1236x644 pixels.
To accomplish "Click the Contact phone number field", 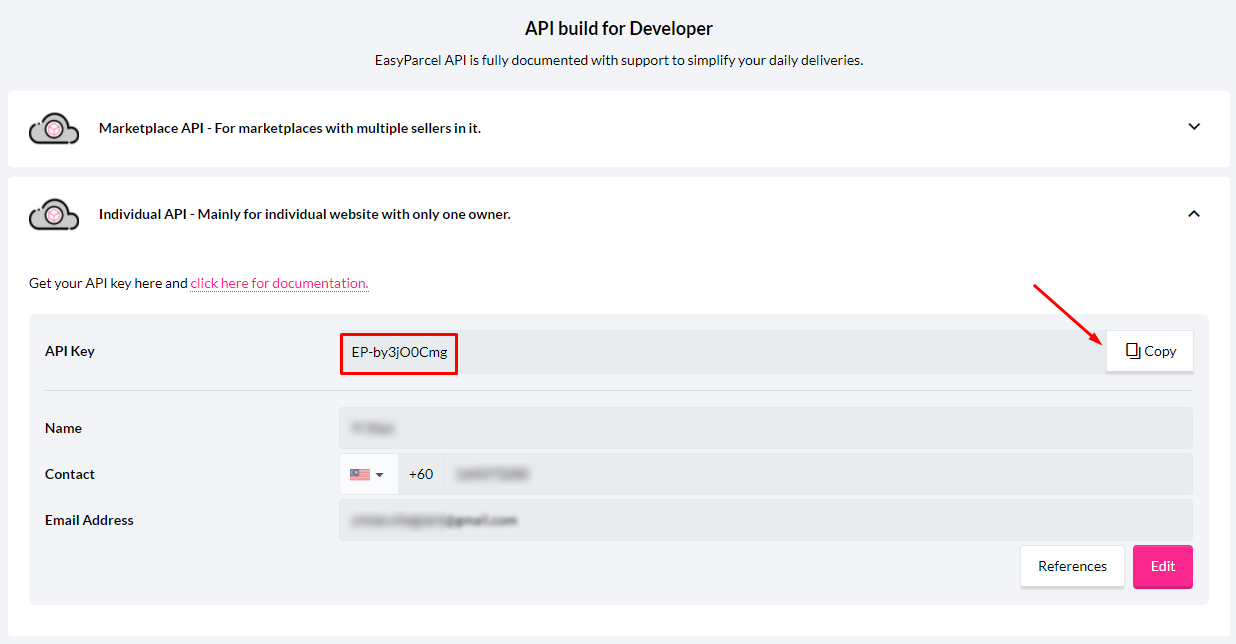I will (x=818, y=474).
